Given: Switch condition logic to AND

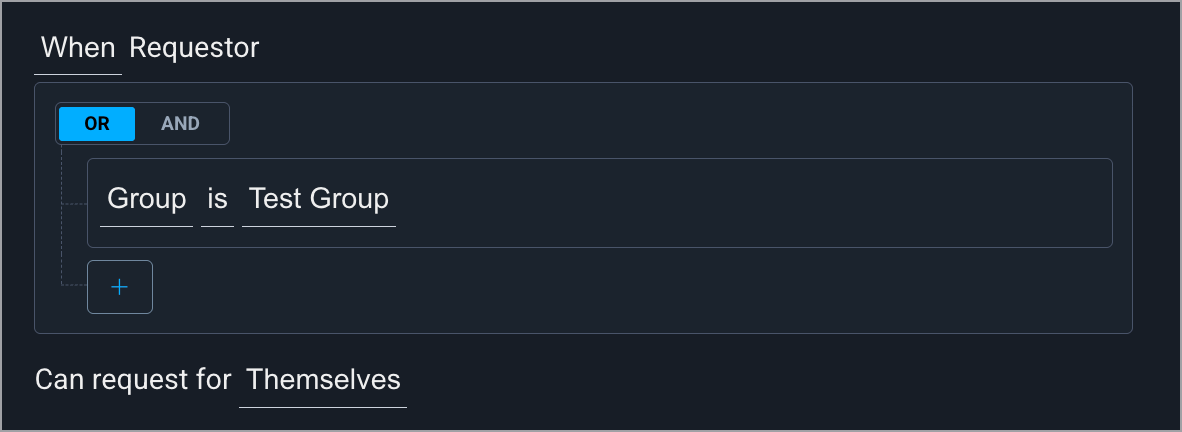Looking at the screenshot, I should coord(181,124).
